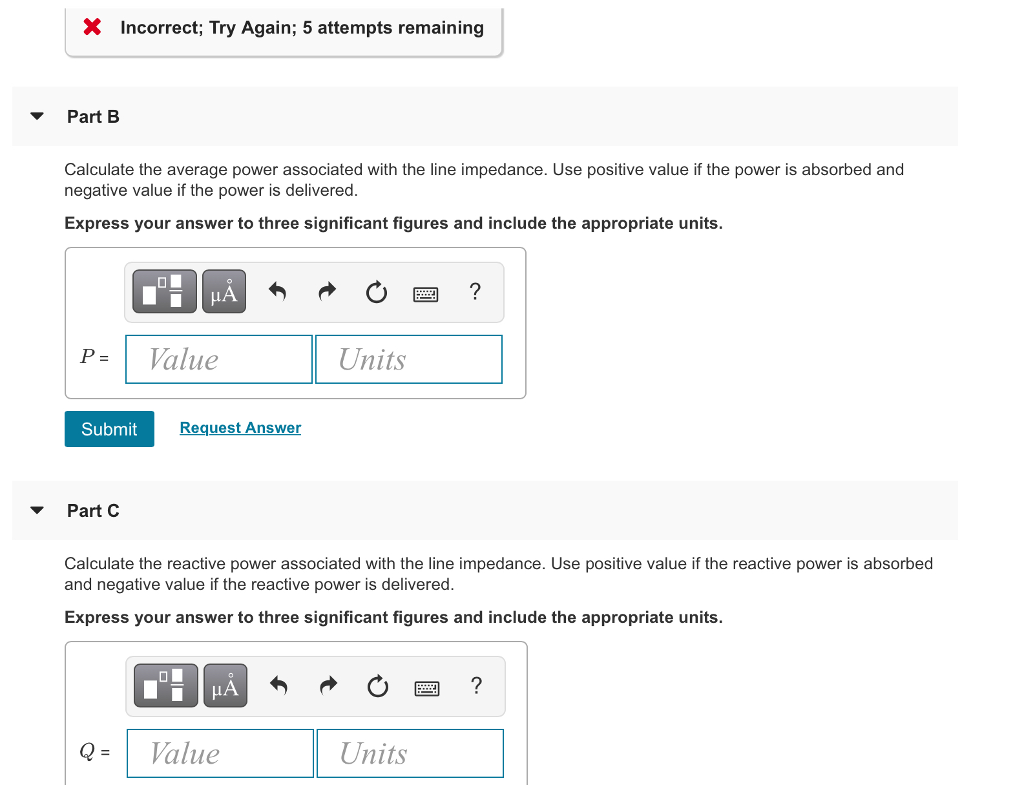Undo last entry in Part B toolbar

click(278, 291)
